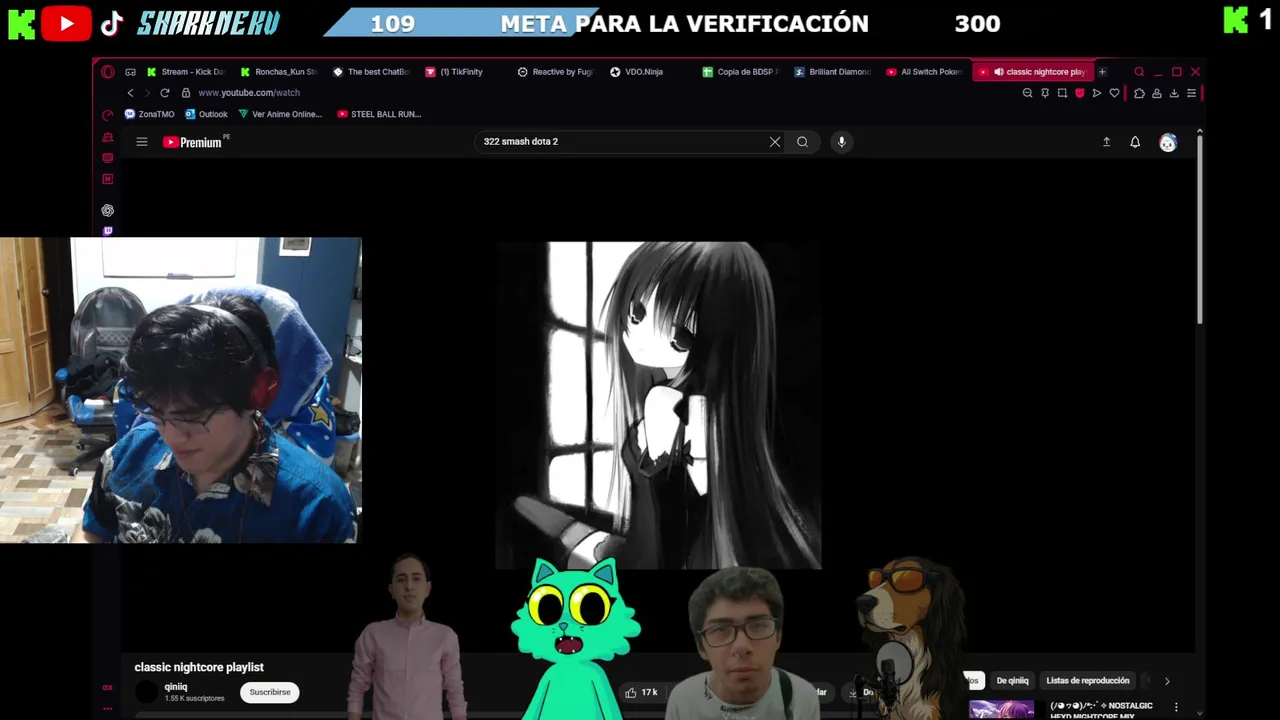Open the YouTube hamburger guide menu
Image resolution: width=1280 pixels, height=720 pixels.
142,142
